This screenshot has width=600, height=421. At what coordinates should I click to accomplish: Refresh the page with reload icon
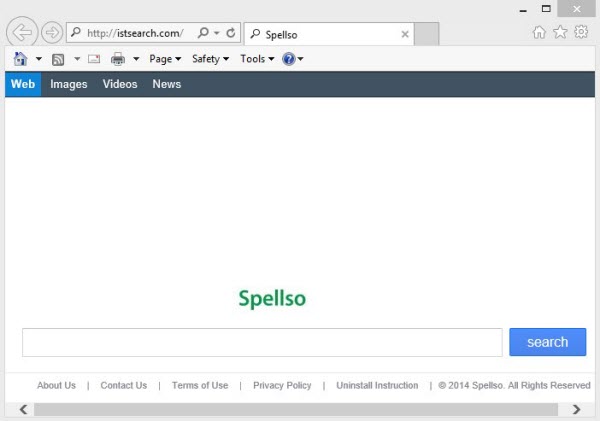pos(231,33)
